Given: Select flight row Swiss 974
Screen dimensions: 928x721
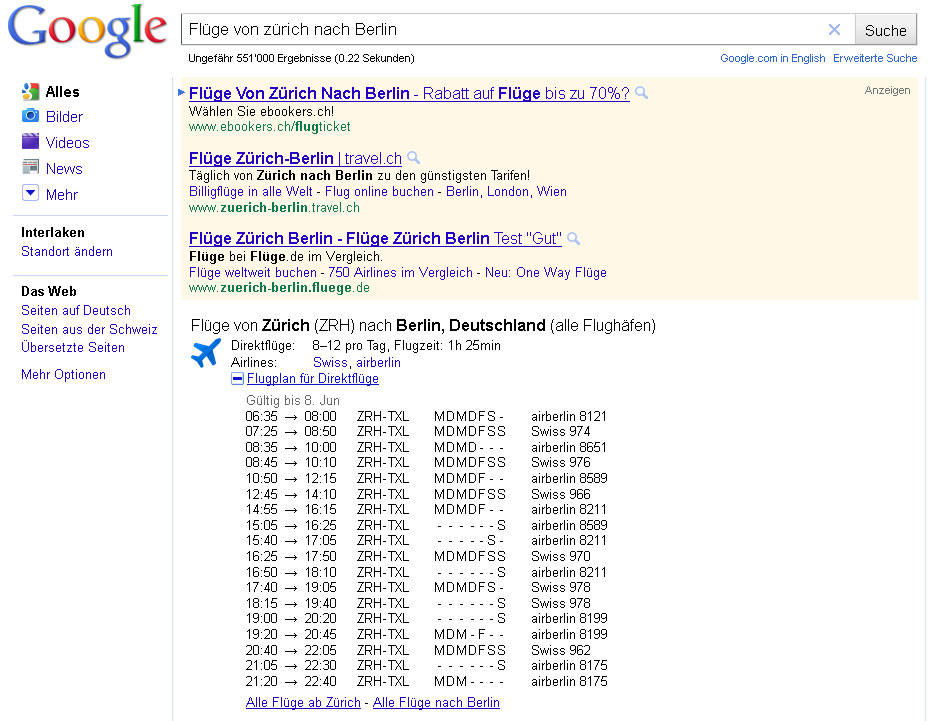Looking at the screenshot, I should [x=418, y=432].
